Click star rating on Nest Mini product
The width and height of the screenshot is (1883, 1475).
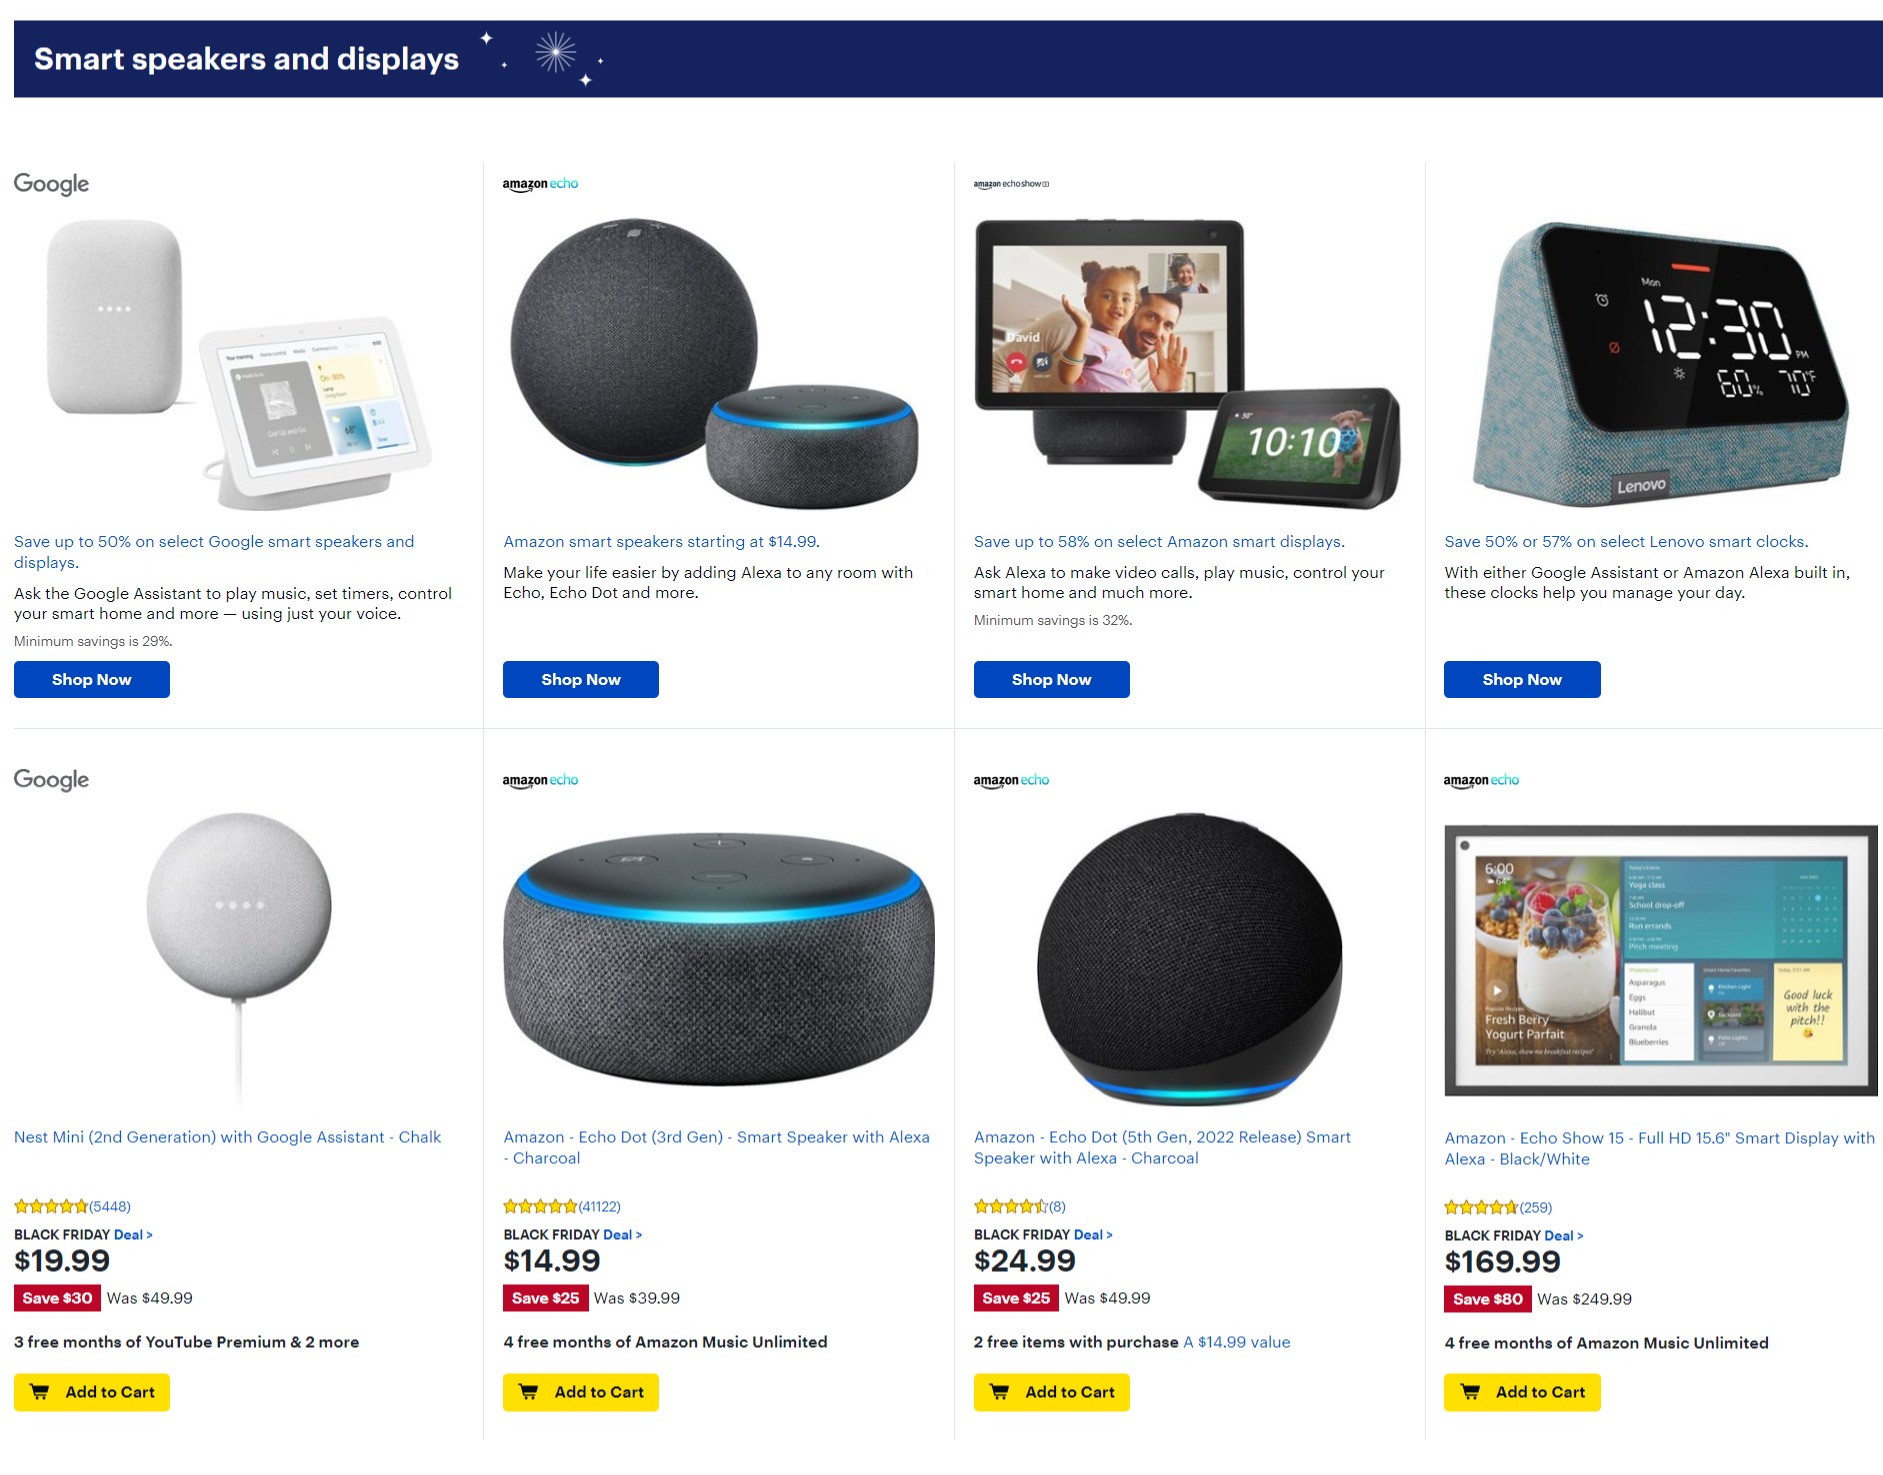point(51,1207)
